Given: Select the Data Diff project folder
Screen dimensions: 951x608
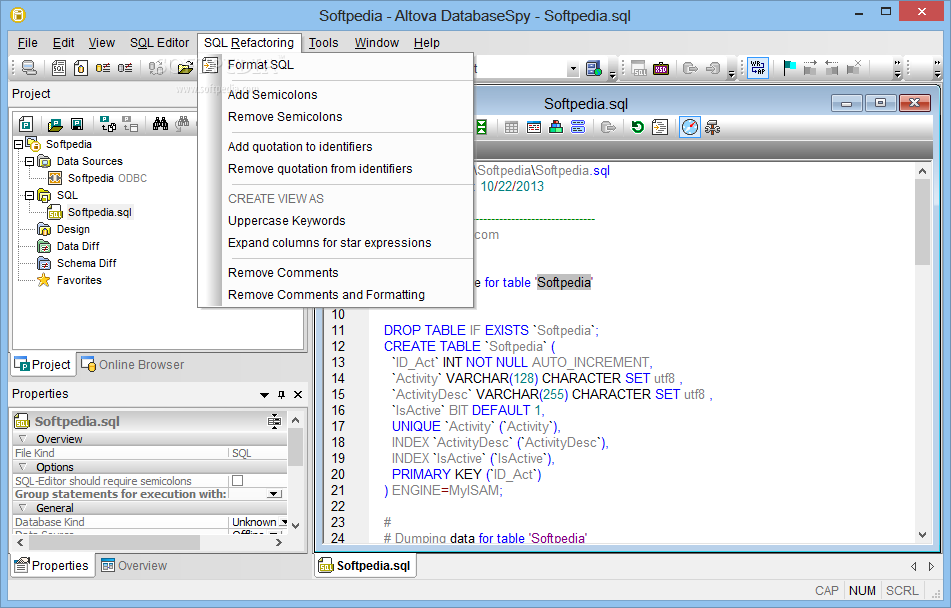Looking at the screenshot, I should click(x=78, y=246).
